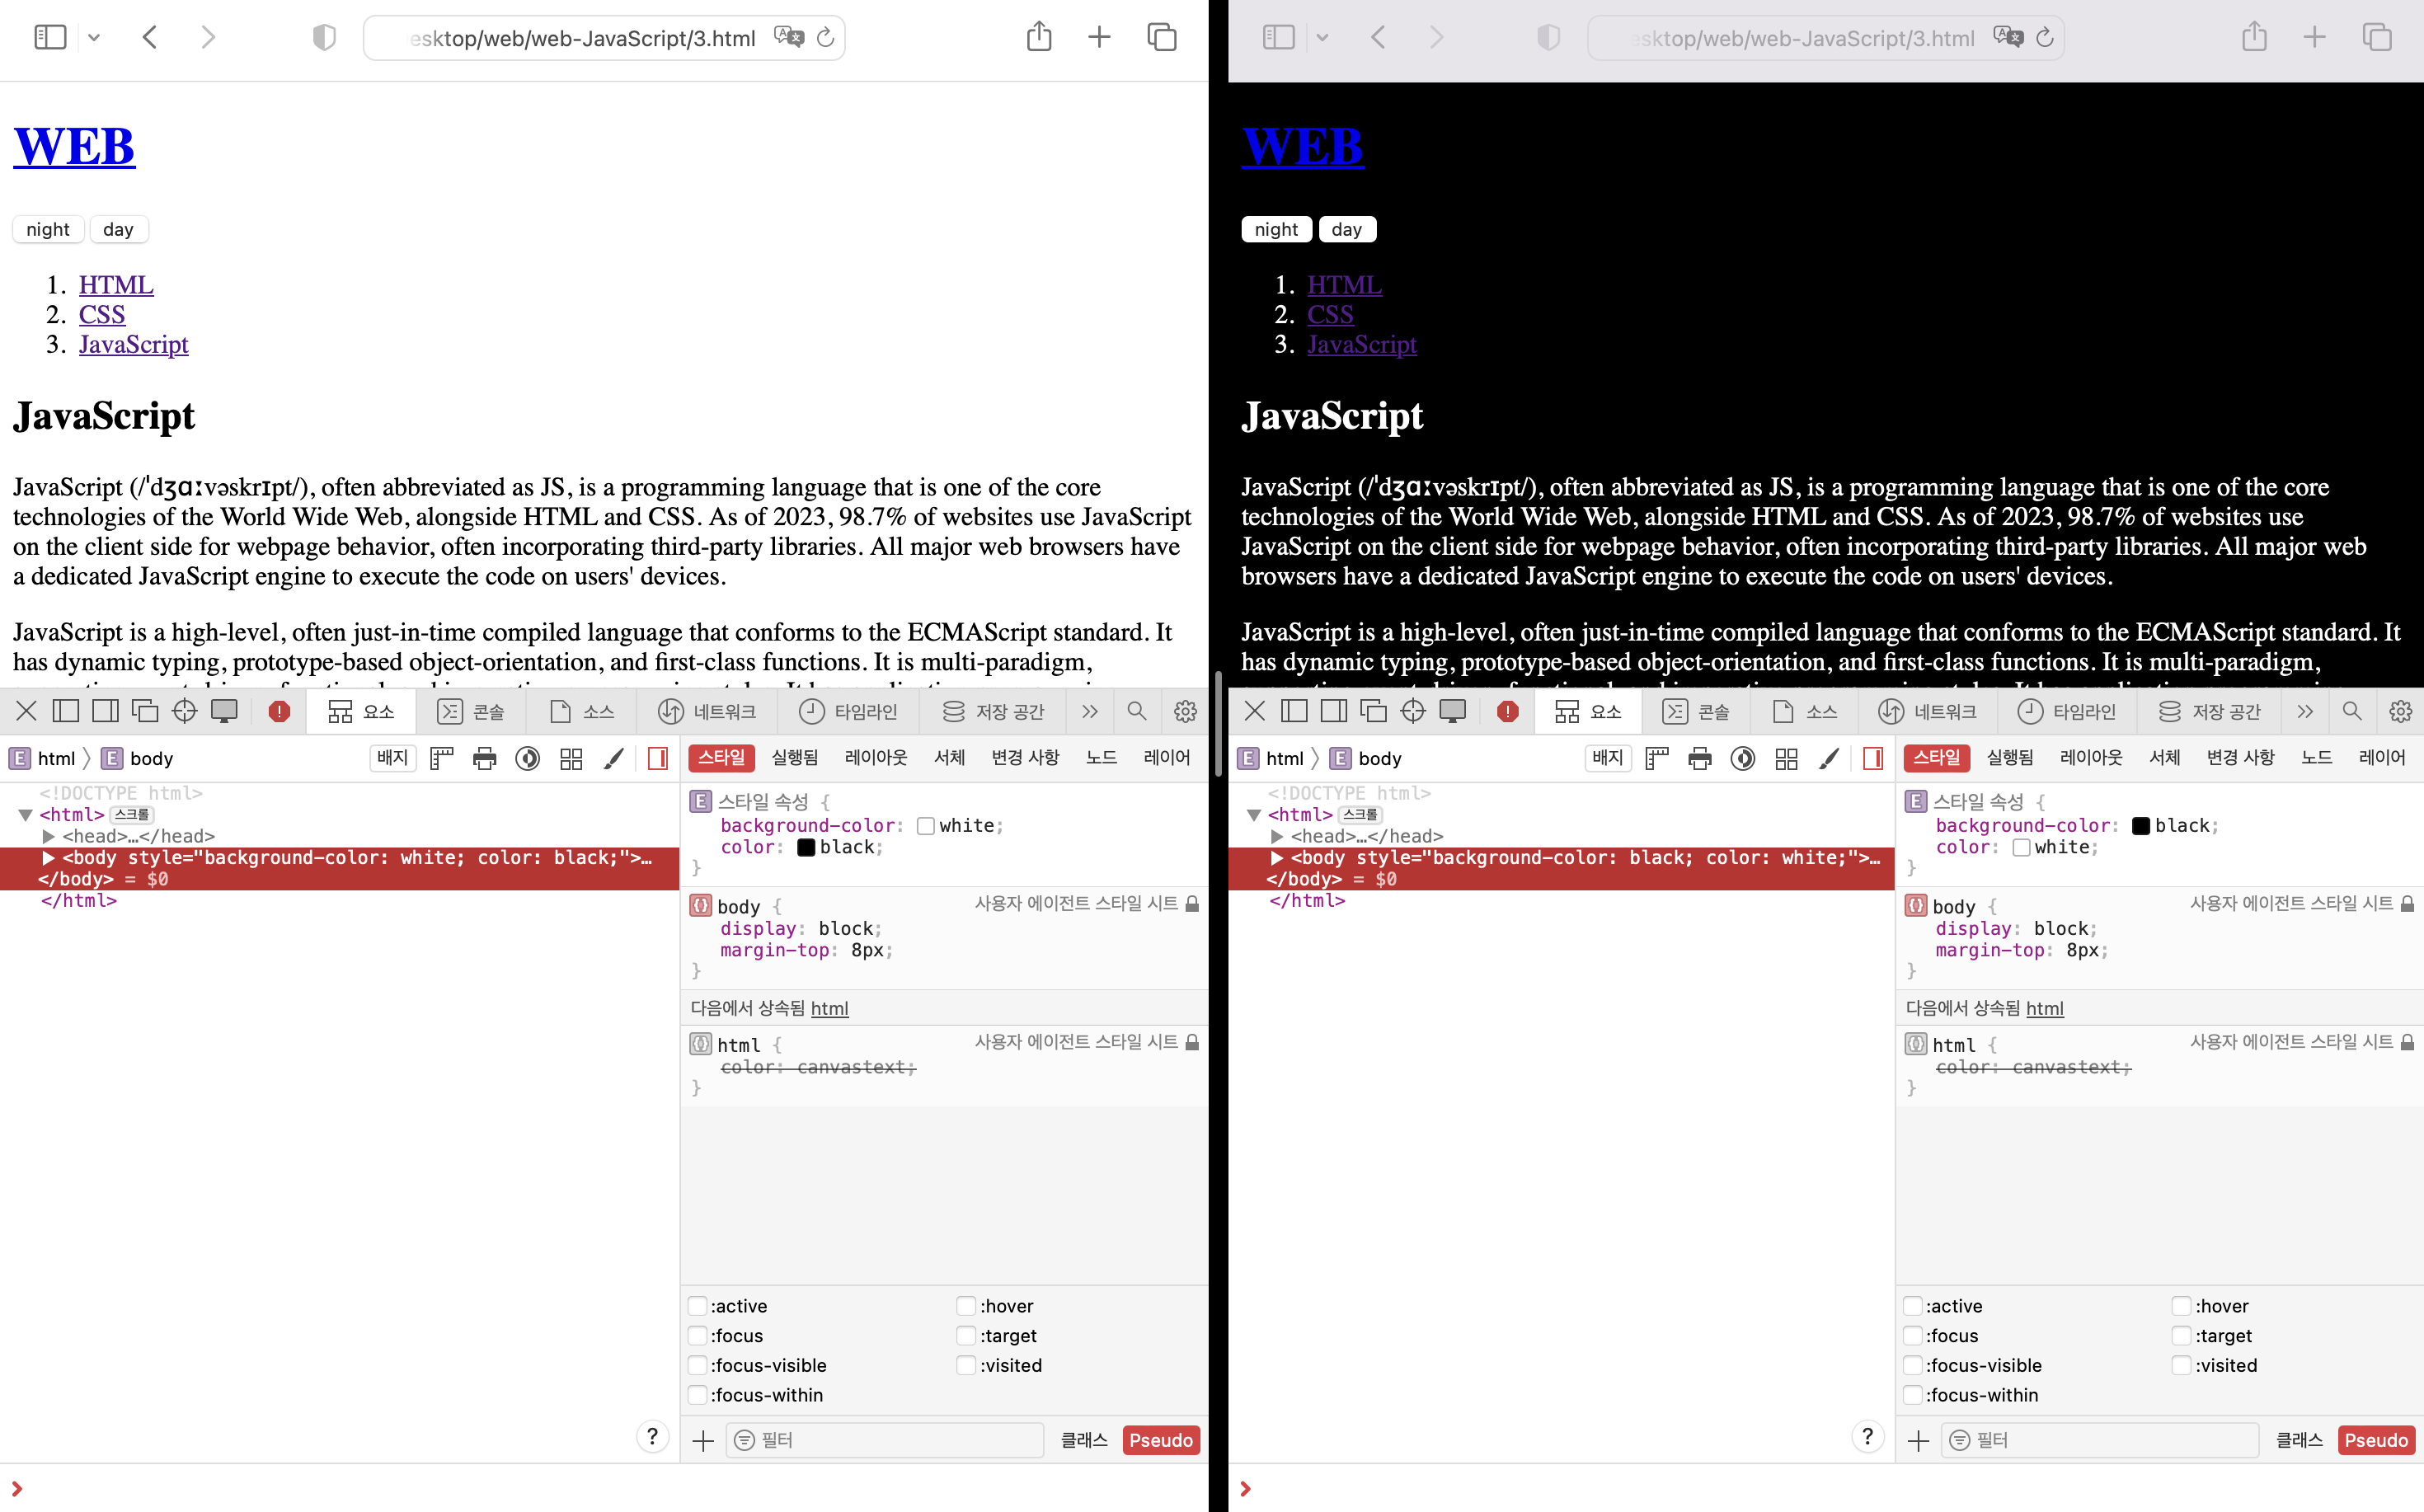Activate the element picker crosshair icon
The width and height of the screenshot is (2424, 1512).
pos(184,711)
